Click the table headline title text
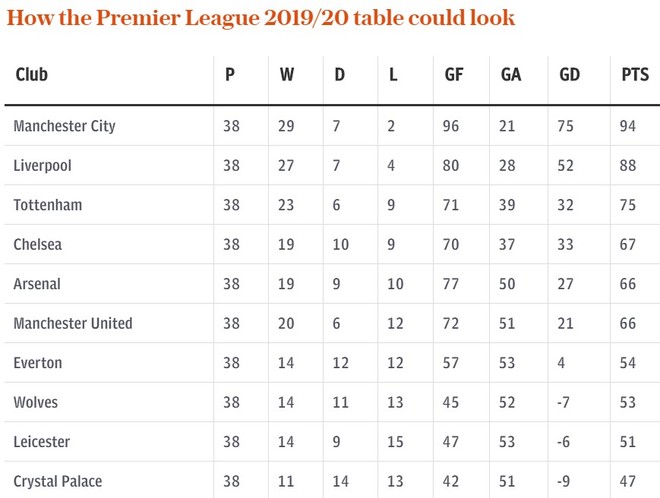The image size is (660, 498). point(261,19)
